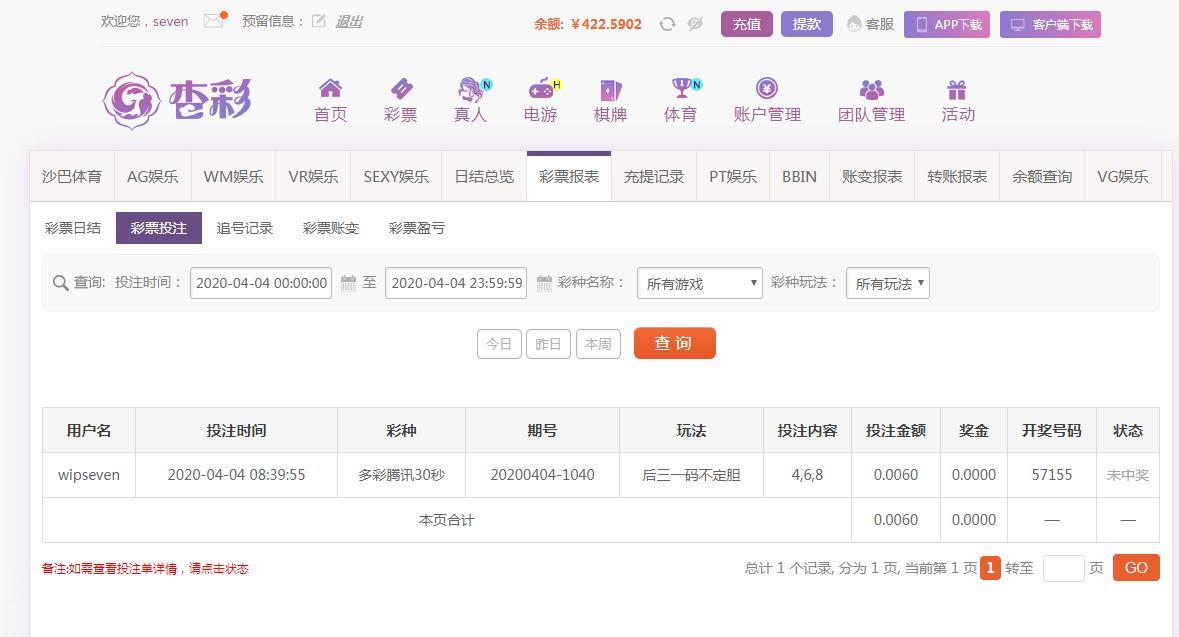
Task: Switch to AG娱乐 tab
Action: coord(153,177)
